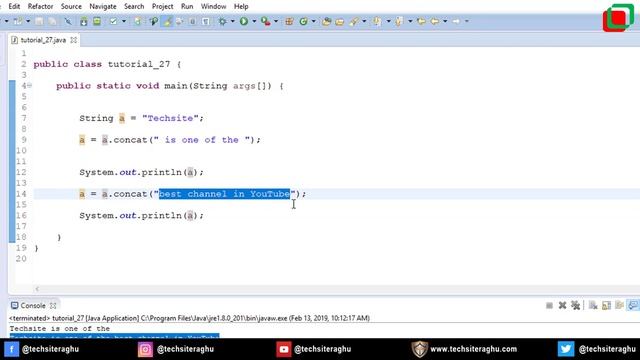Click the Next Annotation icon

click(377, 21)
